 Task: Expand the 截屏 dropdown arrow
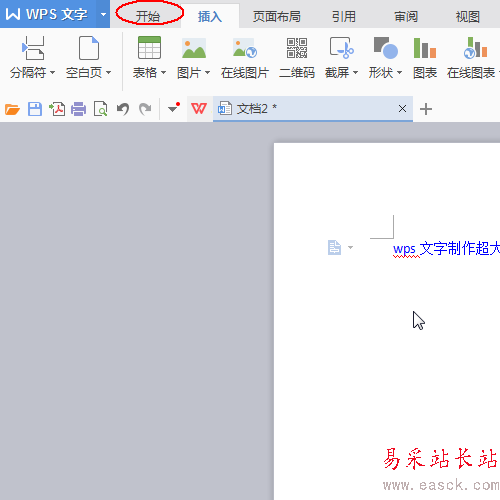click(x=355, y=72)
